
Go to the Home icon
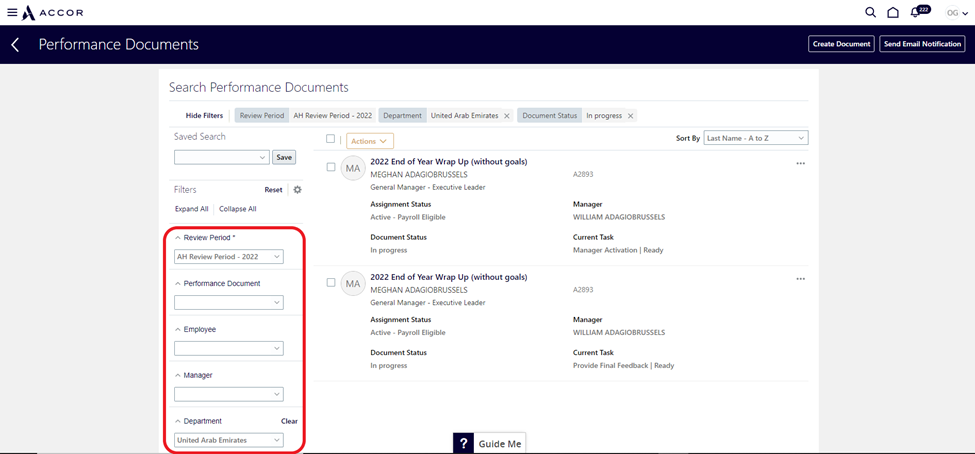pyautogui.click(x=893, y=12)
